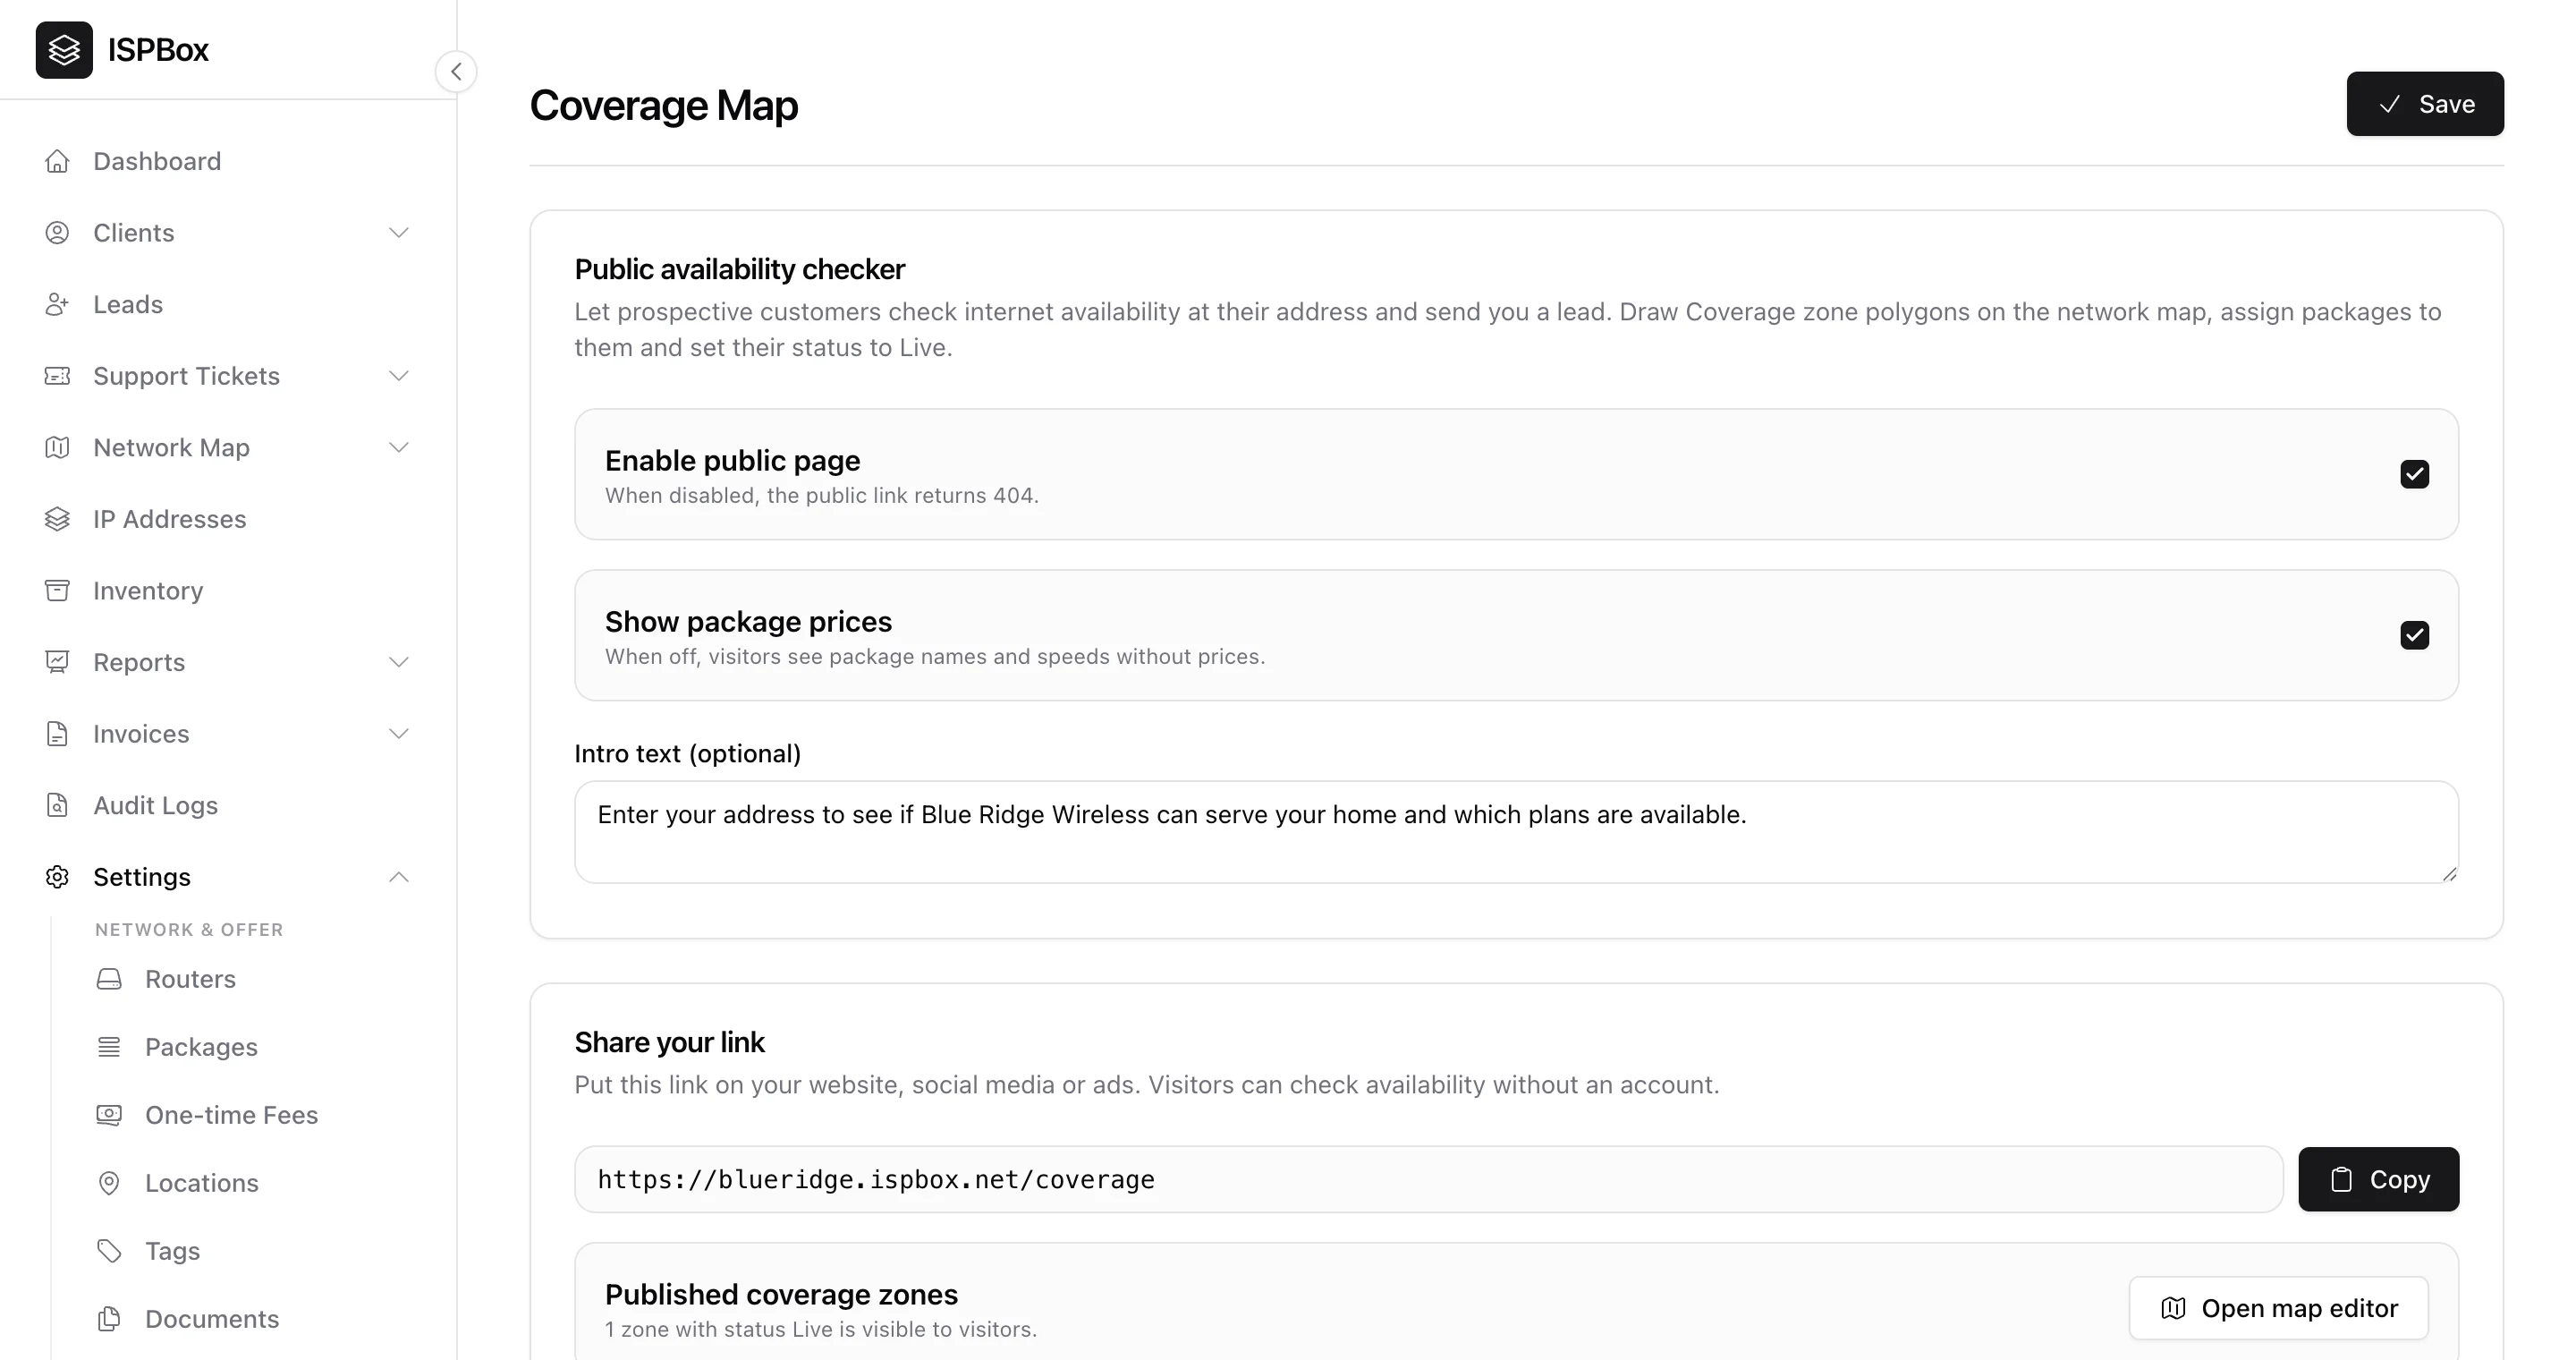Screen dimensions: 2576x1360
Task: Click the Settings gear icon
Action: [57, 877]
